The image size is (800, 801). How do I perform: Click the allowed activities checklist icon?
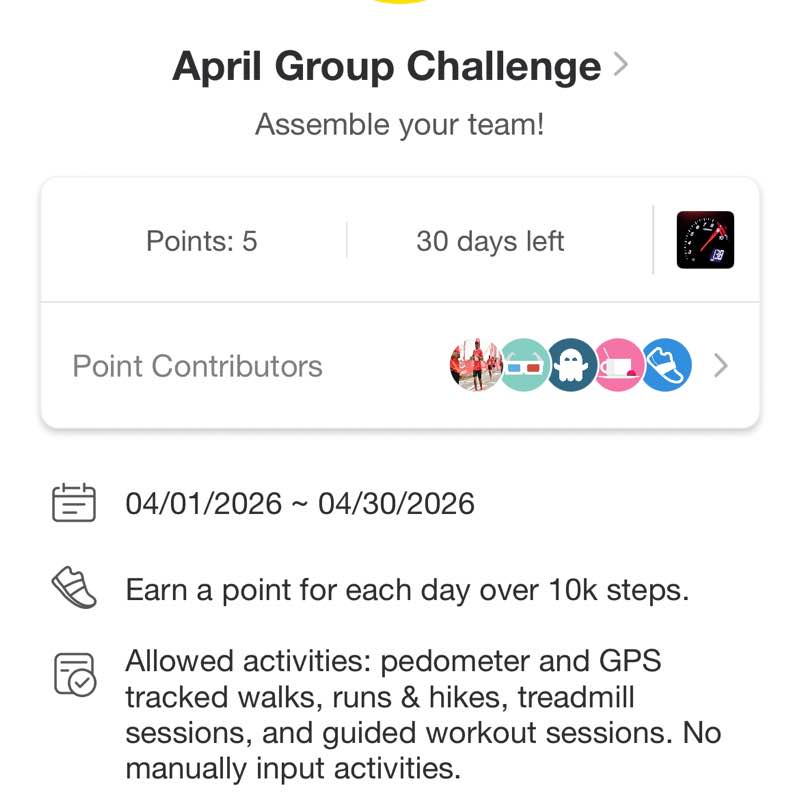pos(74,674)
